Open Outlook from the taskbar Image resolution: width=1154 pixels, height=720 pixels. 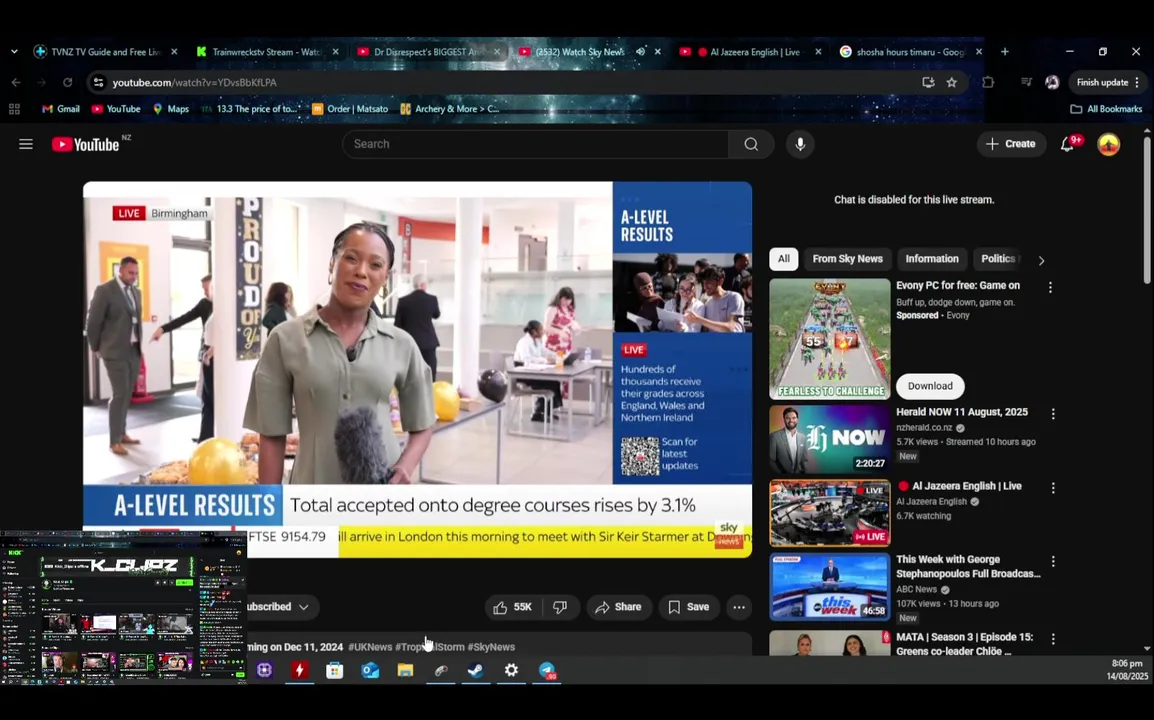click(x=369, y=670)
